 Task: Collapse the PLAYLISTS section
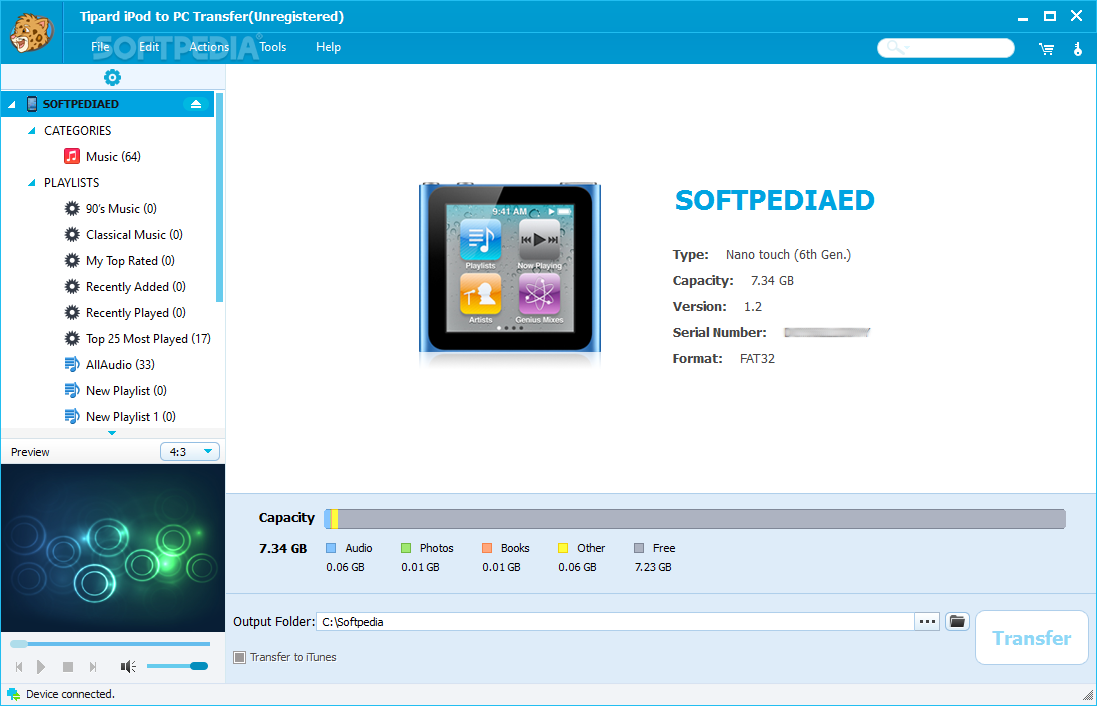[31, 183]
